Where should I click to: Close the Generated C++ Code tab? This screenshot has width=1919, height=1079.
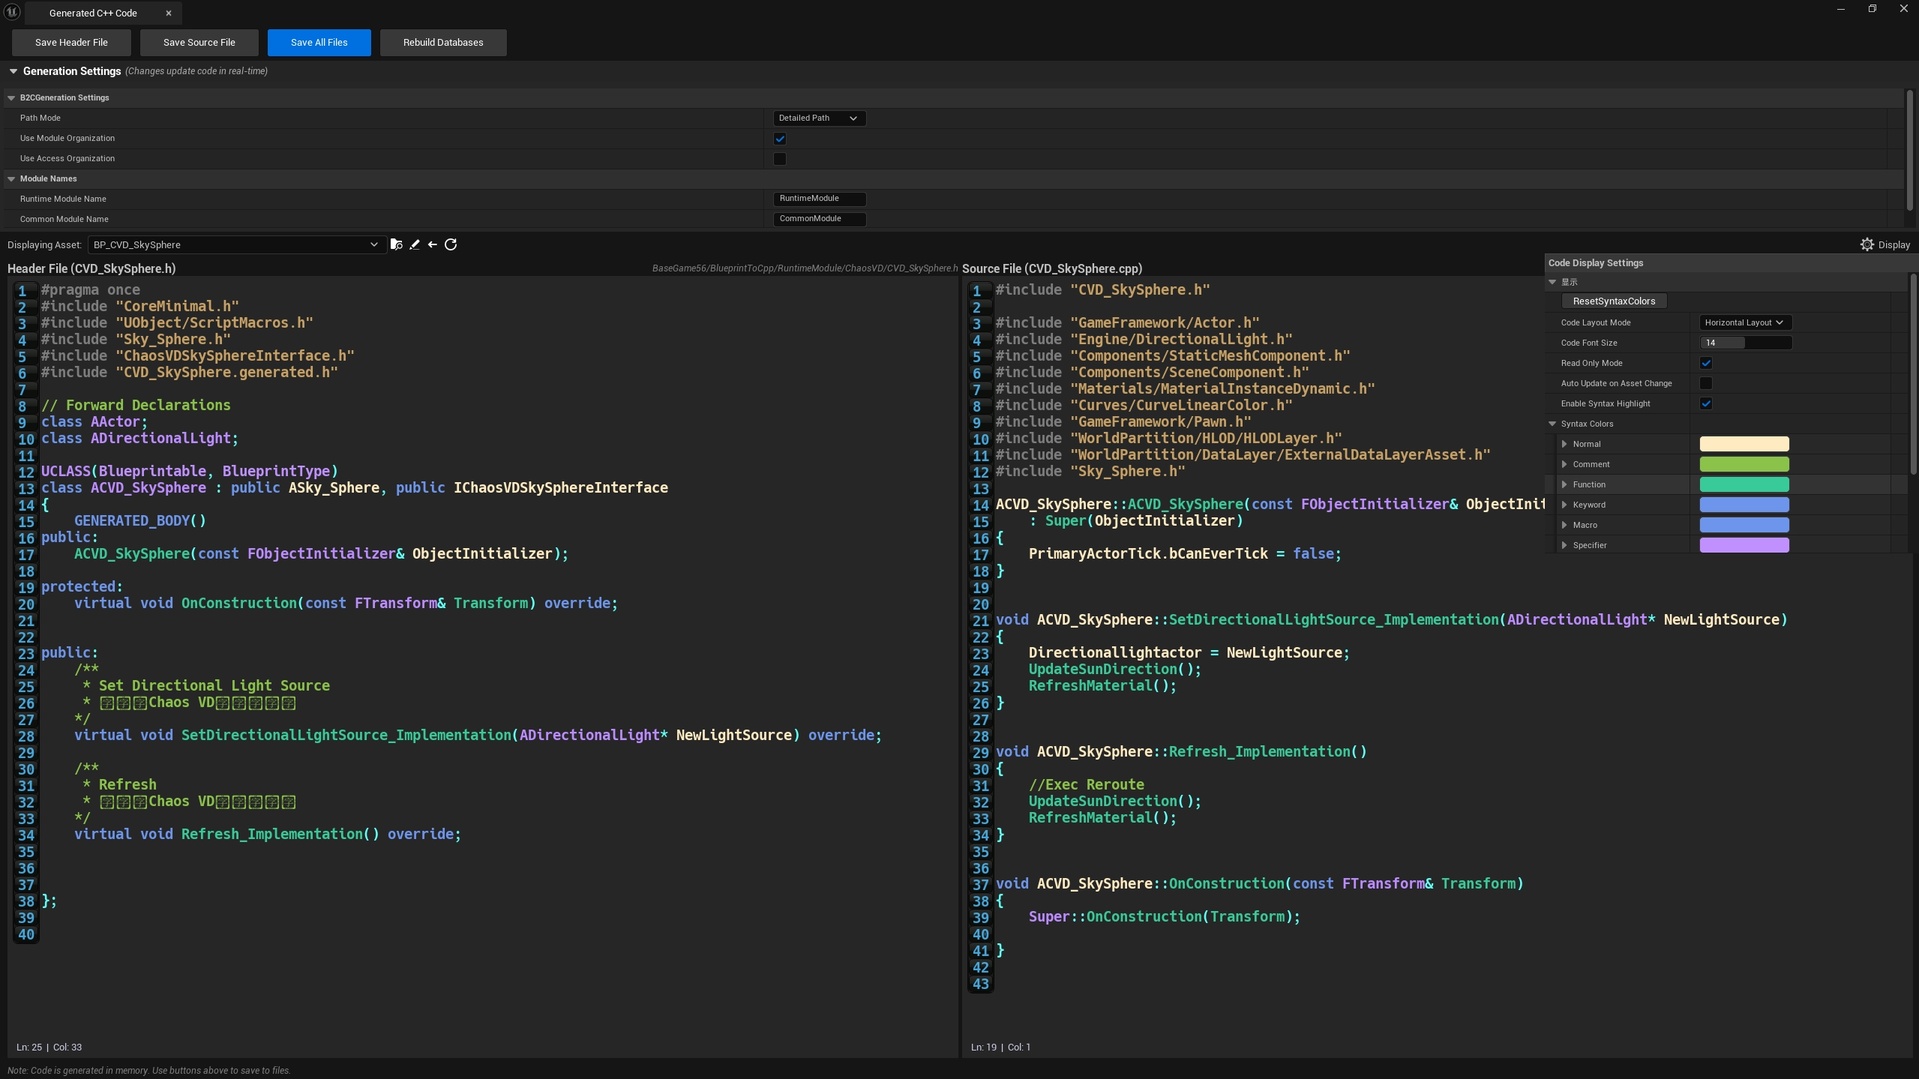coord(168,13)
